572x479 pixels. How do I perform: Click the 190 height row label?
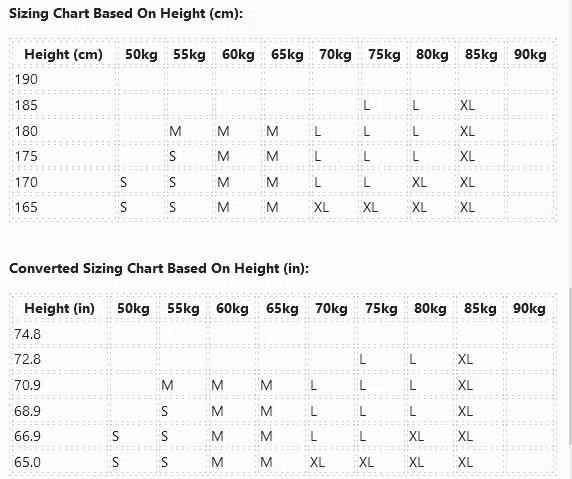26,79
